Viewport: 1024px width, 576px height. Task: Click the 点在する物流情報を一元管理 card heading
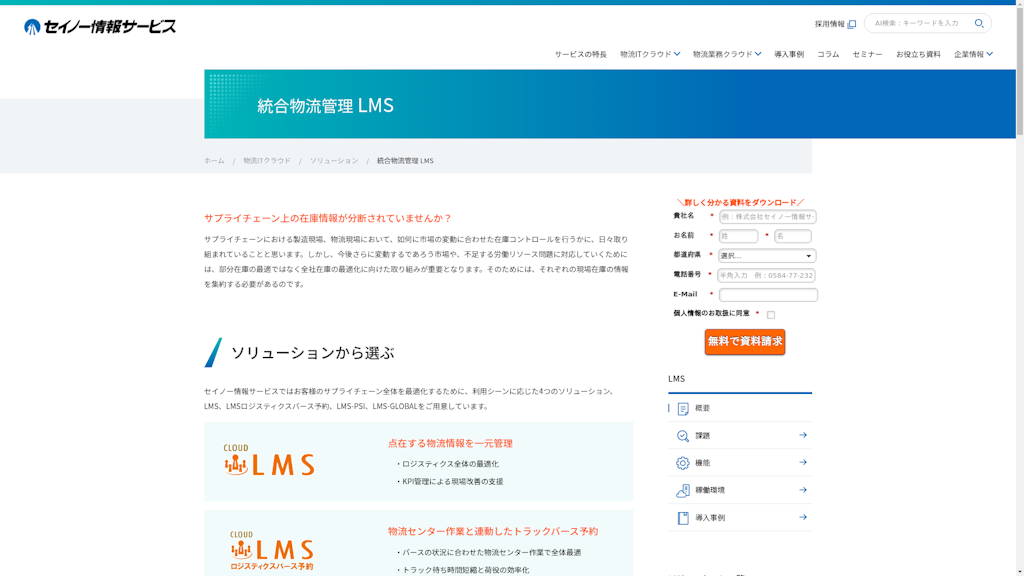[450, 443]
